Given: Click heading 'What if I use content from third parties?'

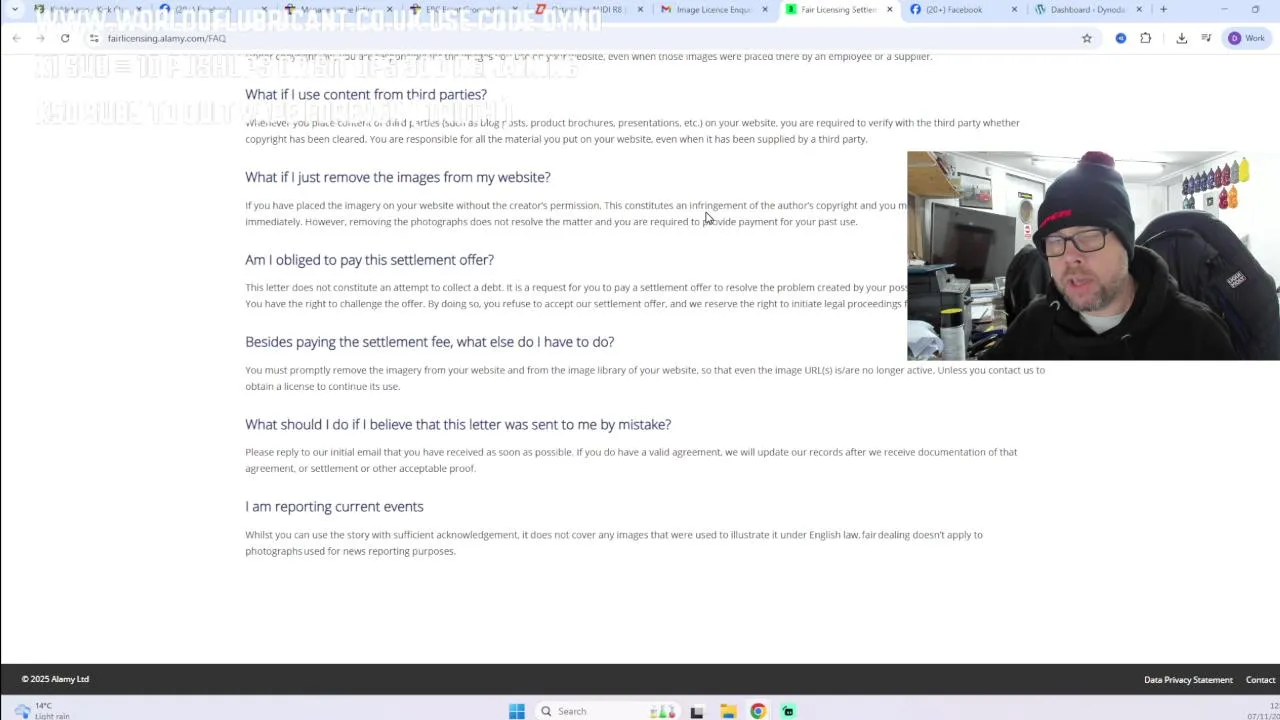Looking at the screenshot, I should [366, 94].
